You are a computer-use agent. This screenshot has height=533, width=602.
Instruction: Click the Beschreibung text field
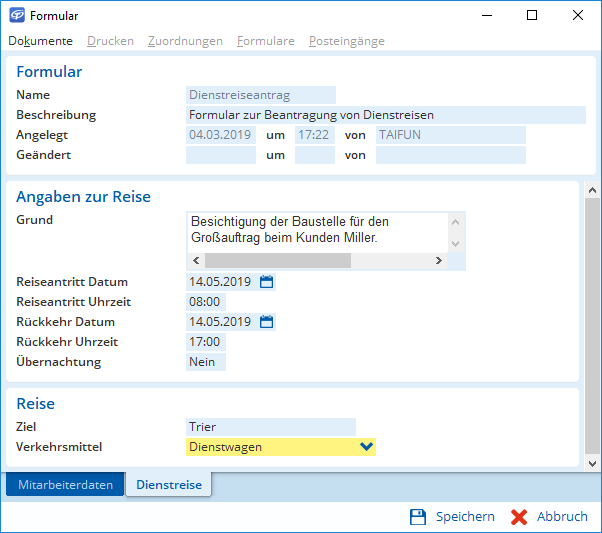pos(385,115)
